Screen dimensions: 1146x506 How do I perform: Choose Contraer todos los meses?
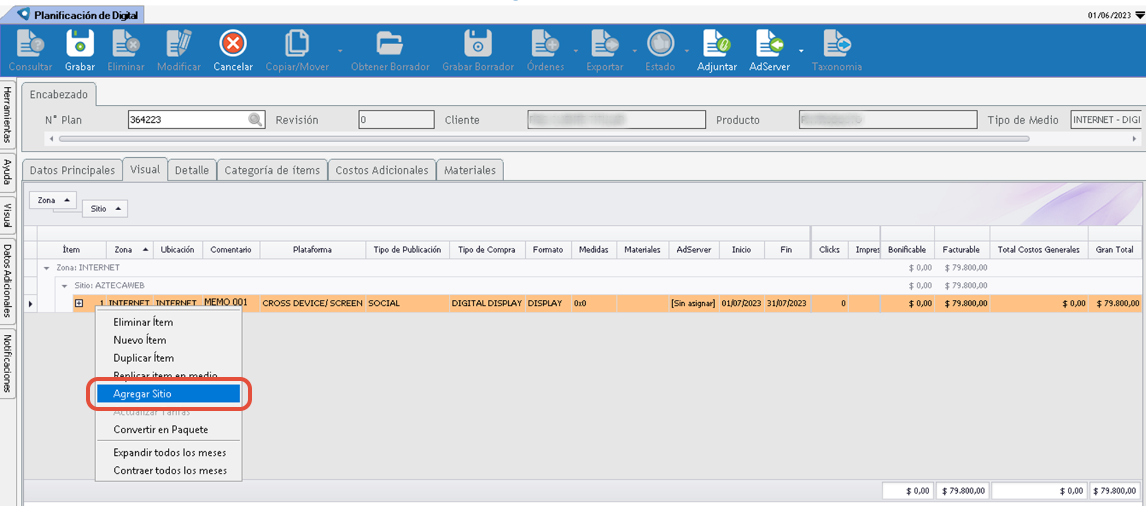click(x=168, y=471)
